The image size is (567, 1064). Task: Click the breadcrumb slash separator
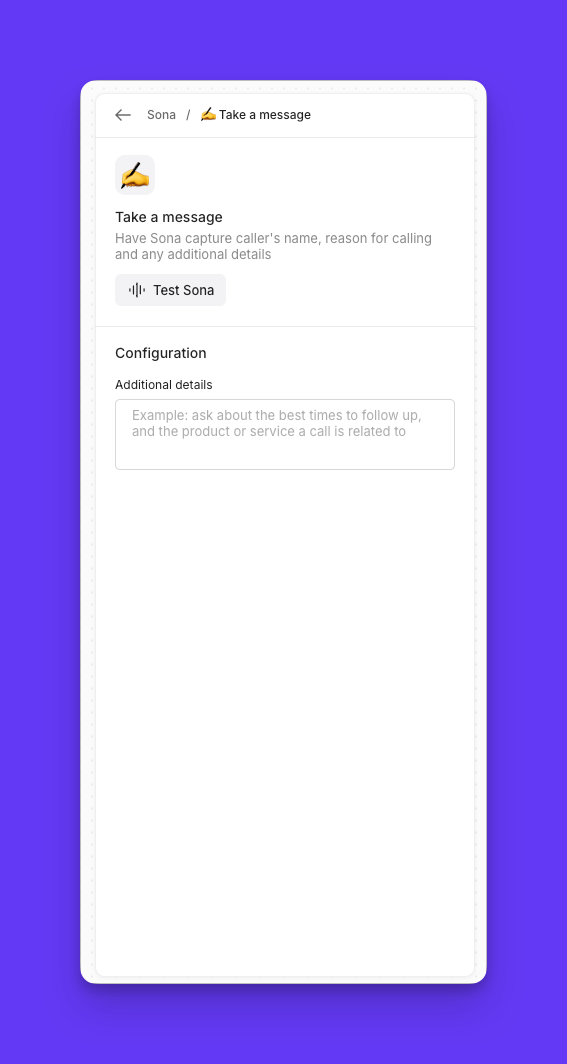pos(188,115)
